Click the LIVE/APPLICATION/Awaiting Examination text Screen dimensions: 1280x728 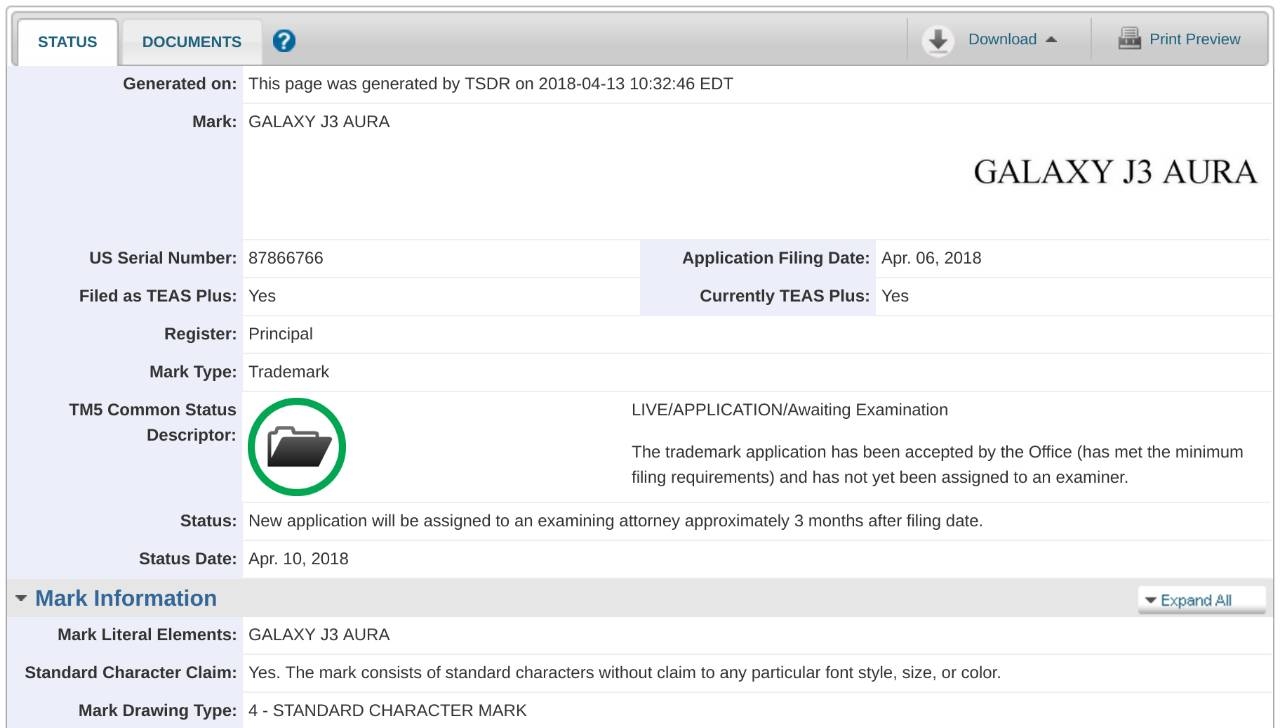[x=790, y=410]
